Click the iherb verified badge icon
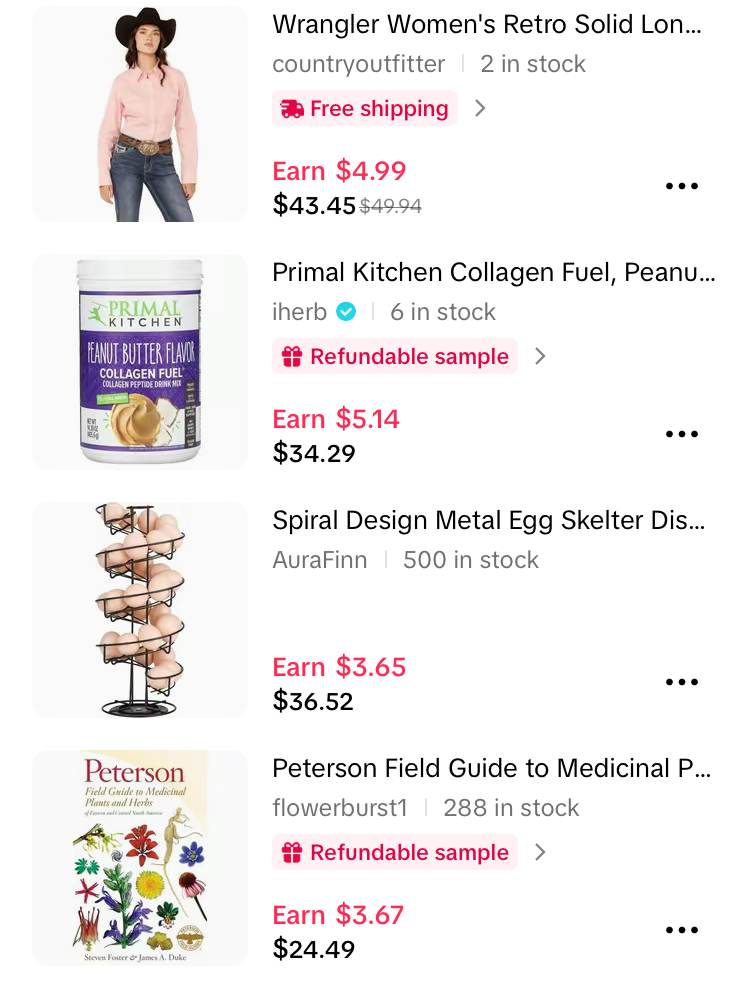The width and height of the screenshot is (750, 986). pos(346,312)
